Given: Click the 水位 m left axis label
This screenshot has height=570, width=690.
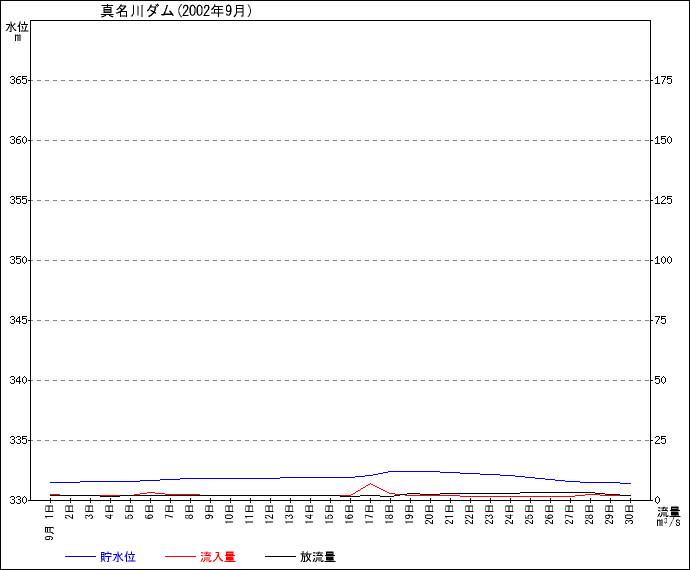Looking at the screenshot, I should click(18, 31).
